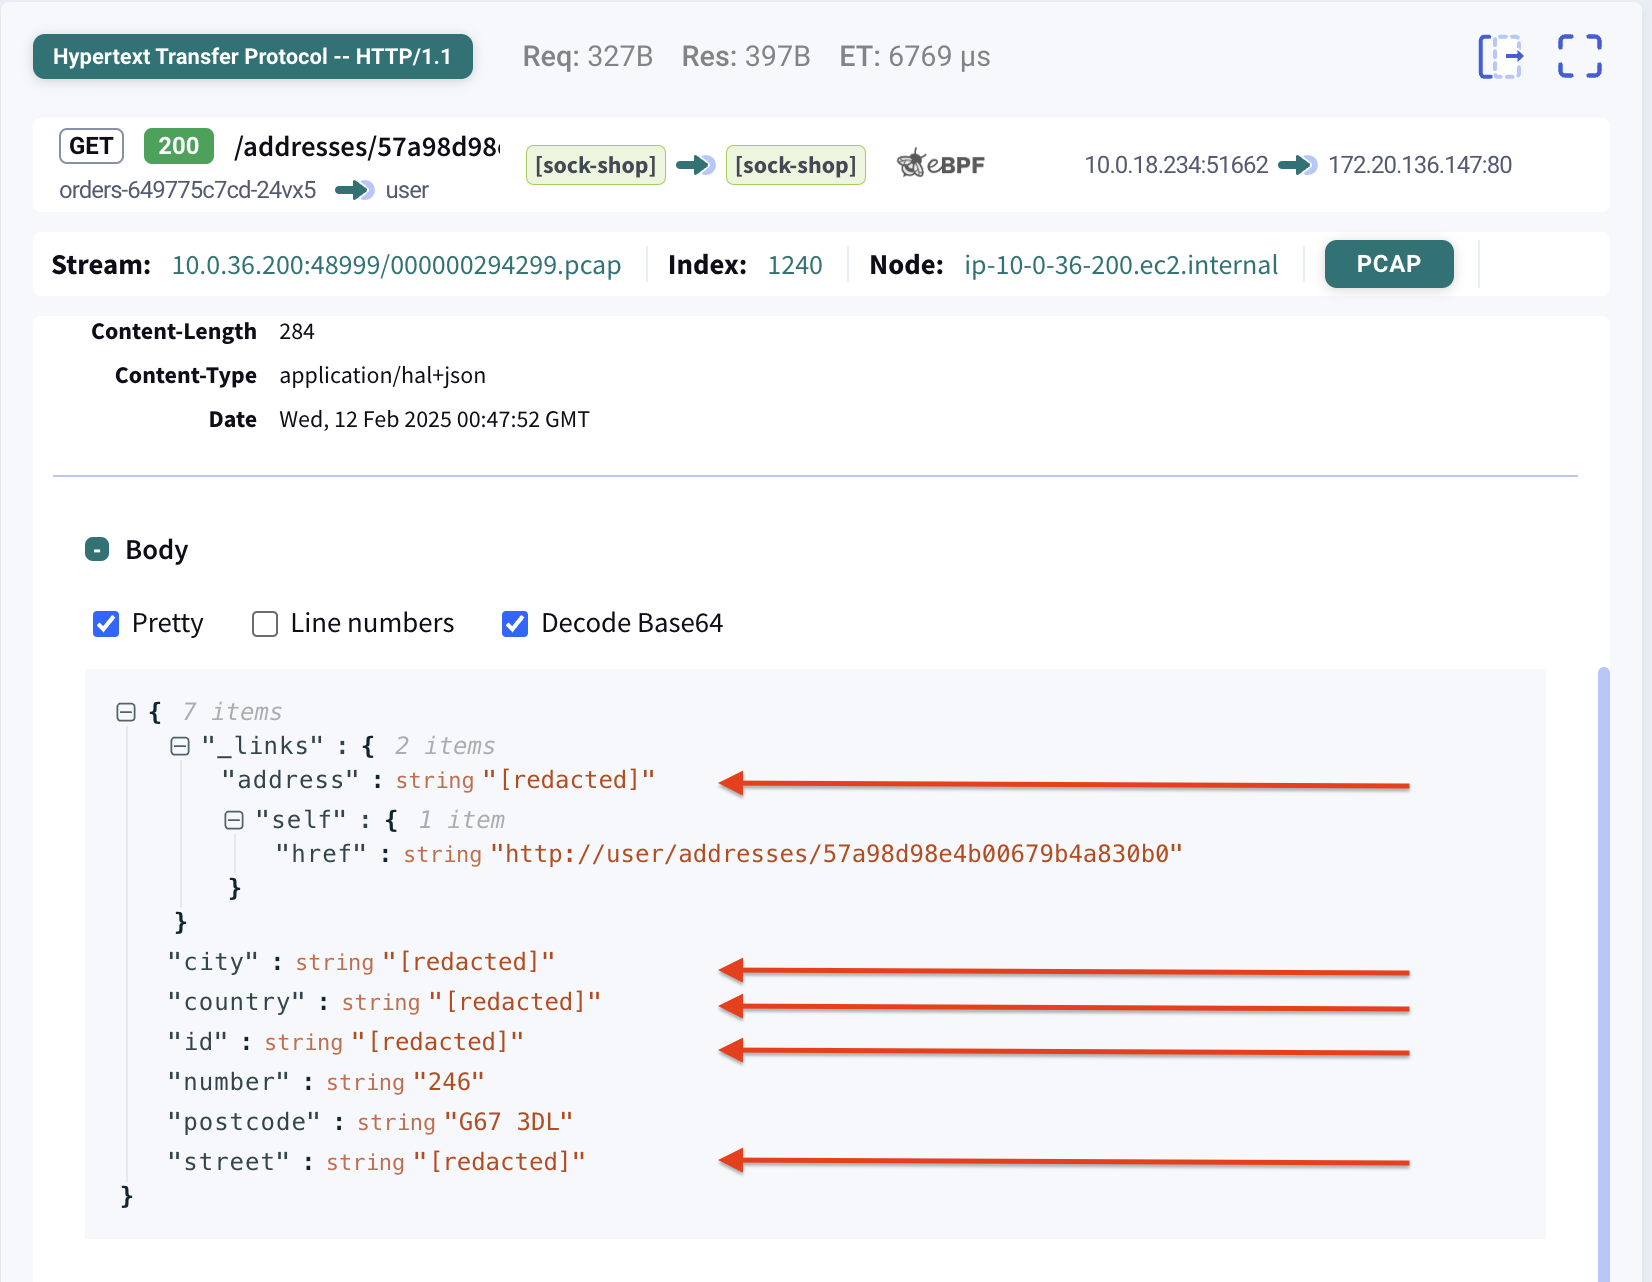Open the stream pcap file link
Image resolution: width=1652 pixels, height=1282 pixels.
pos(396,265)
